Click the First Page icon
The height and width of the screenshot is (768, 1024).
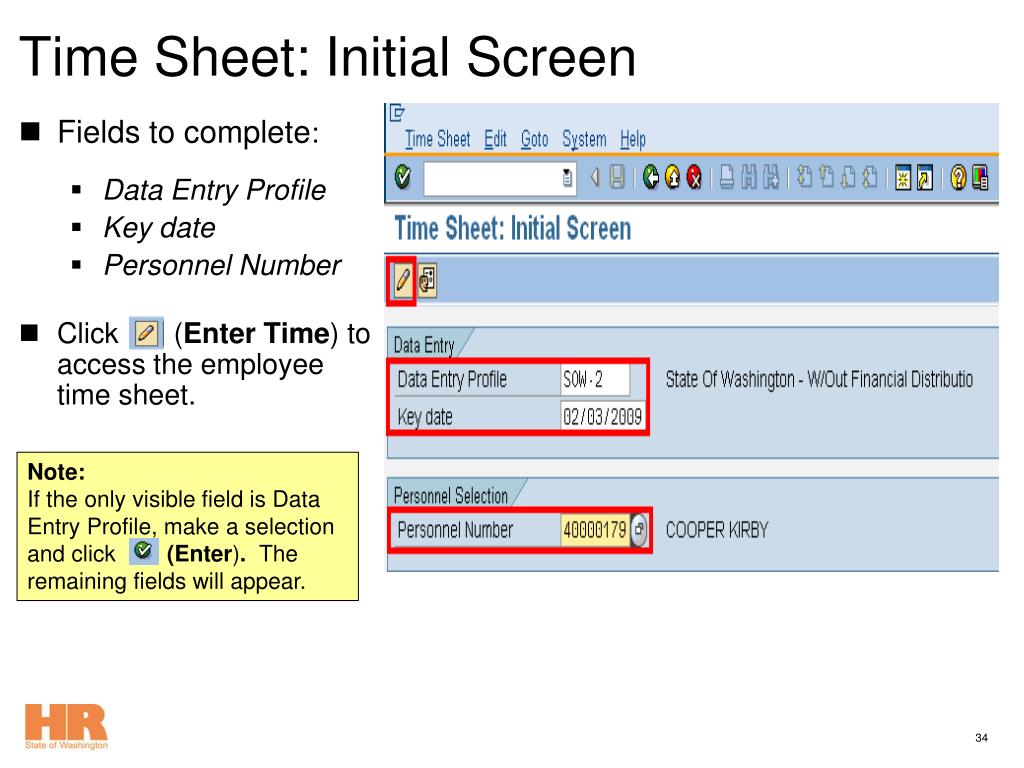click(805, 178)
